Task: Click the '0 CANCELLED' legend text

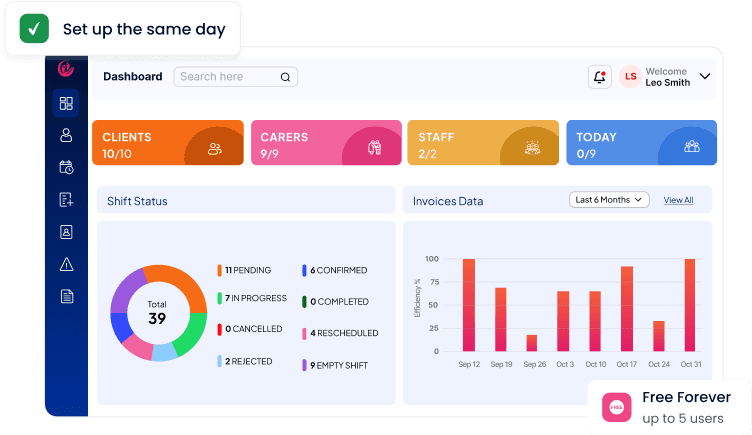Action: [x=254, y=329]
